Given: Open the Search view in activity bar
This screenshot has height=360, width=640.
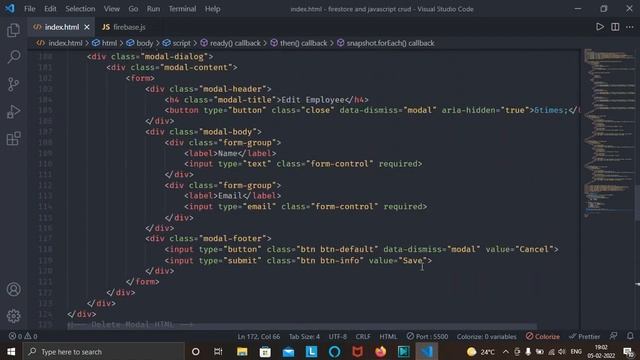Looking at the screenshot, I should [x=13, y=57].
